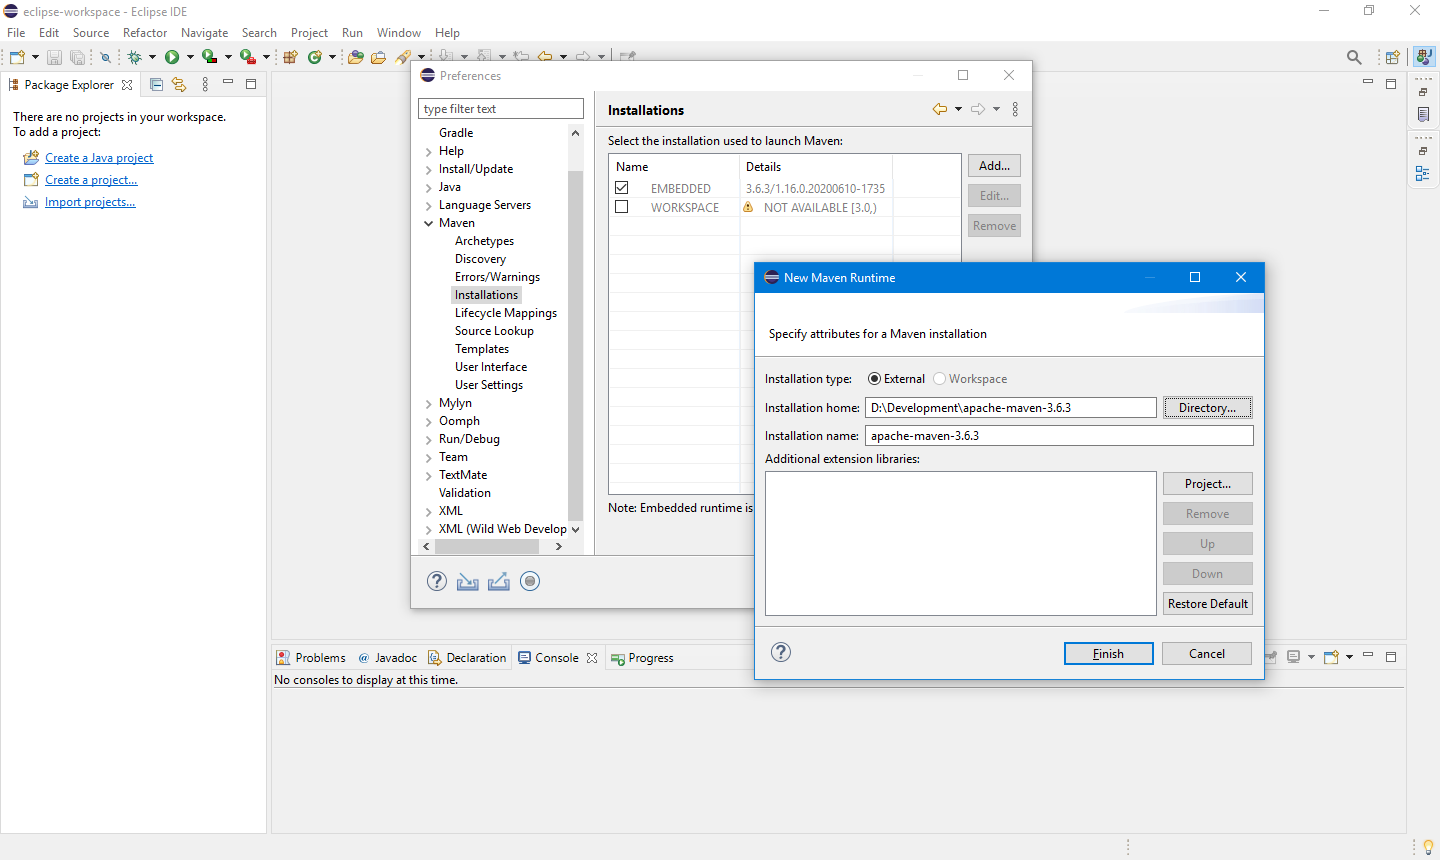Expand the Help preferences node

pos(429,151)
